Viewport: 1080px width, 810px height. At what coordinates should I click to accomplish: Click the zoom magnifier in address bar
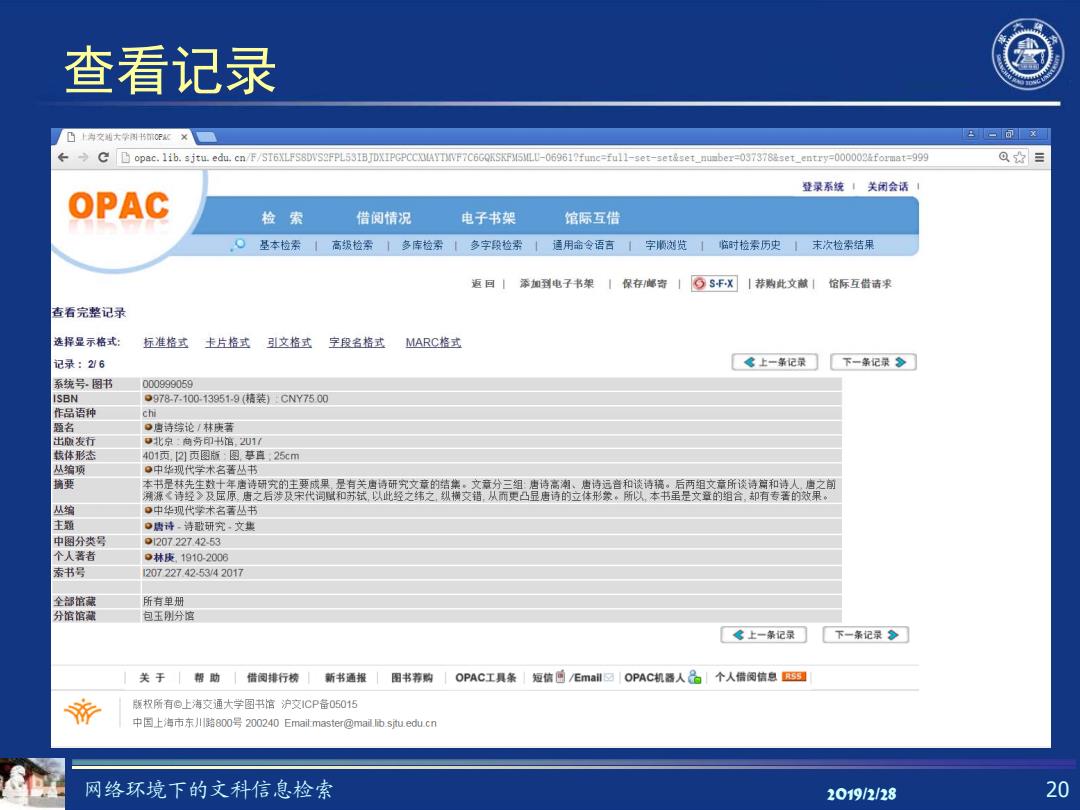(x=1004, y=157)
